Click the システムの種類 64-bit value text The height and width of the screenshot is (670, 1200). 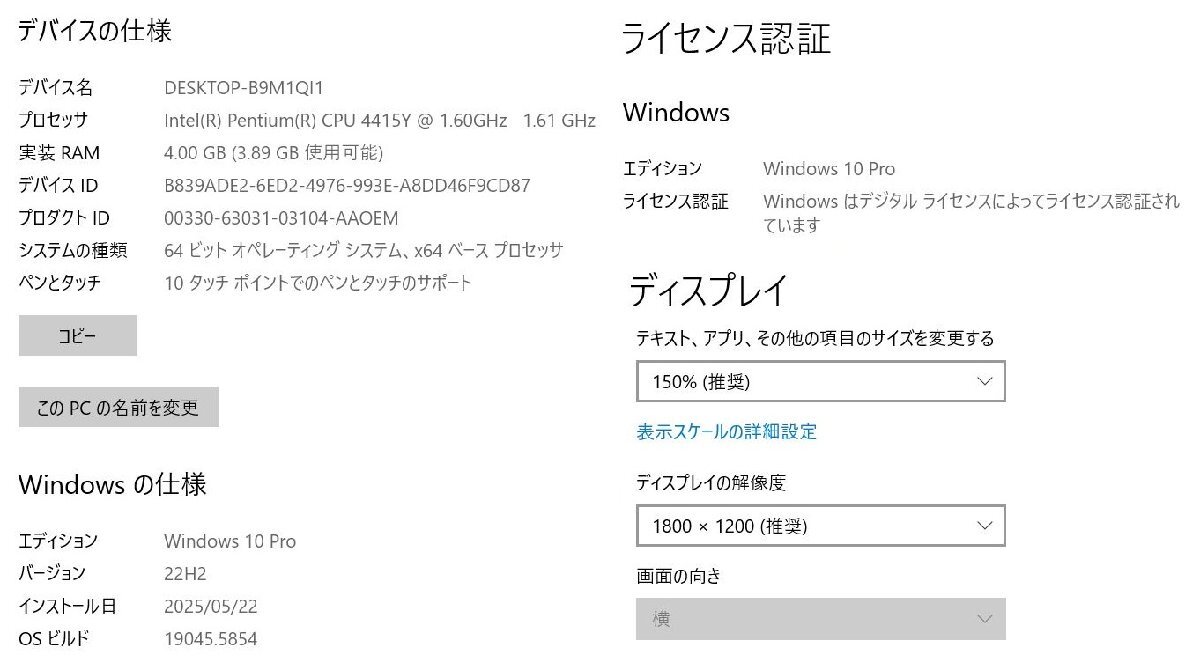[363, 251]
